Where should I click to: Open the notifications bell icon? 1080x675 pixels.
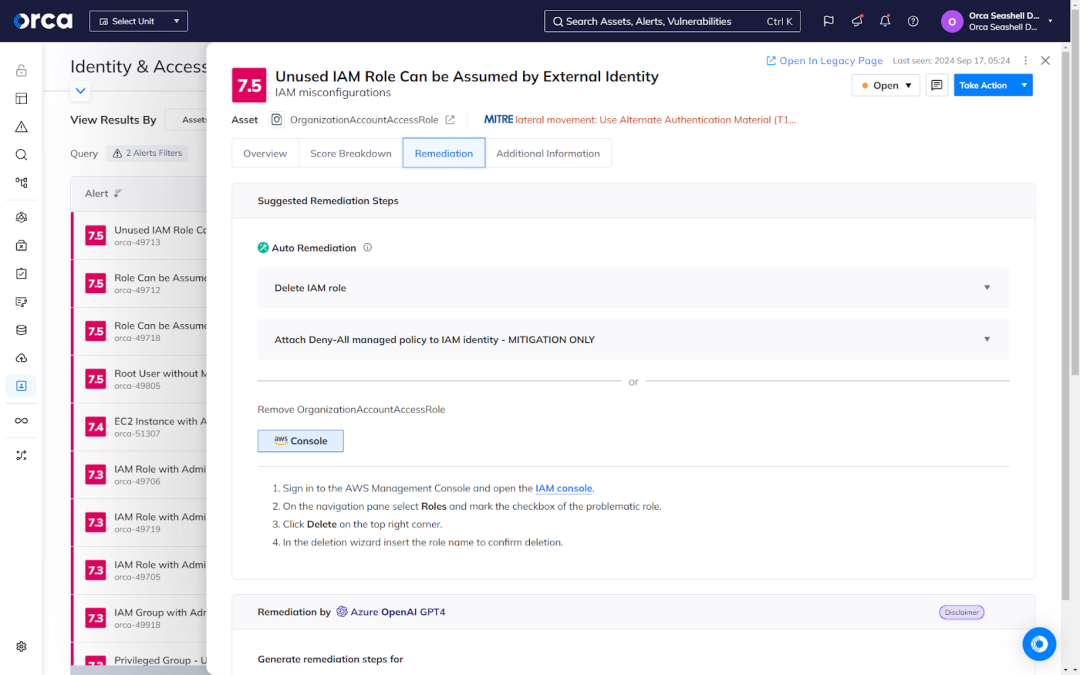(x=885, y=21)
